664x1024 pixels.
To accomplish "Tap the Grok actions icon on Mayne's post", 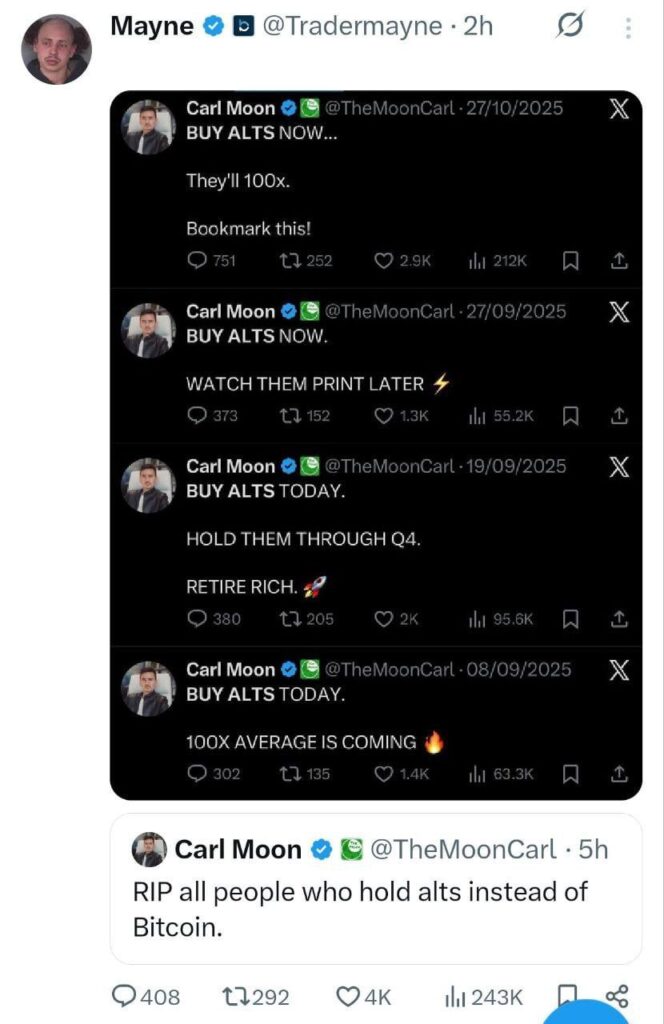I will (570, 26).
